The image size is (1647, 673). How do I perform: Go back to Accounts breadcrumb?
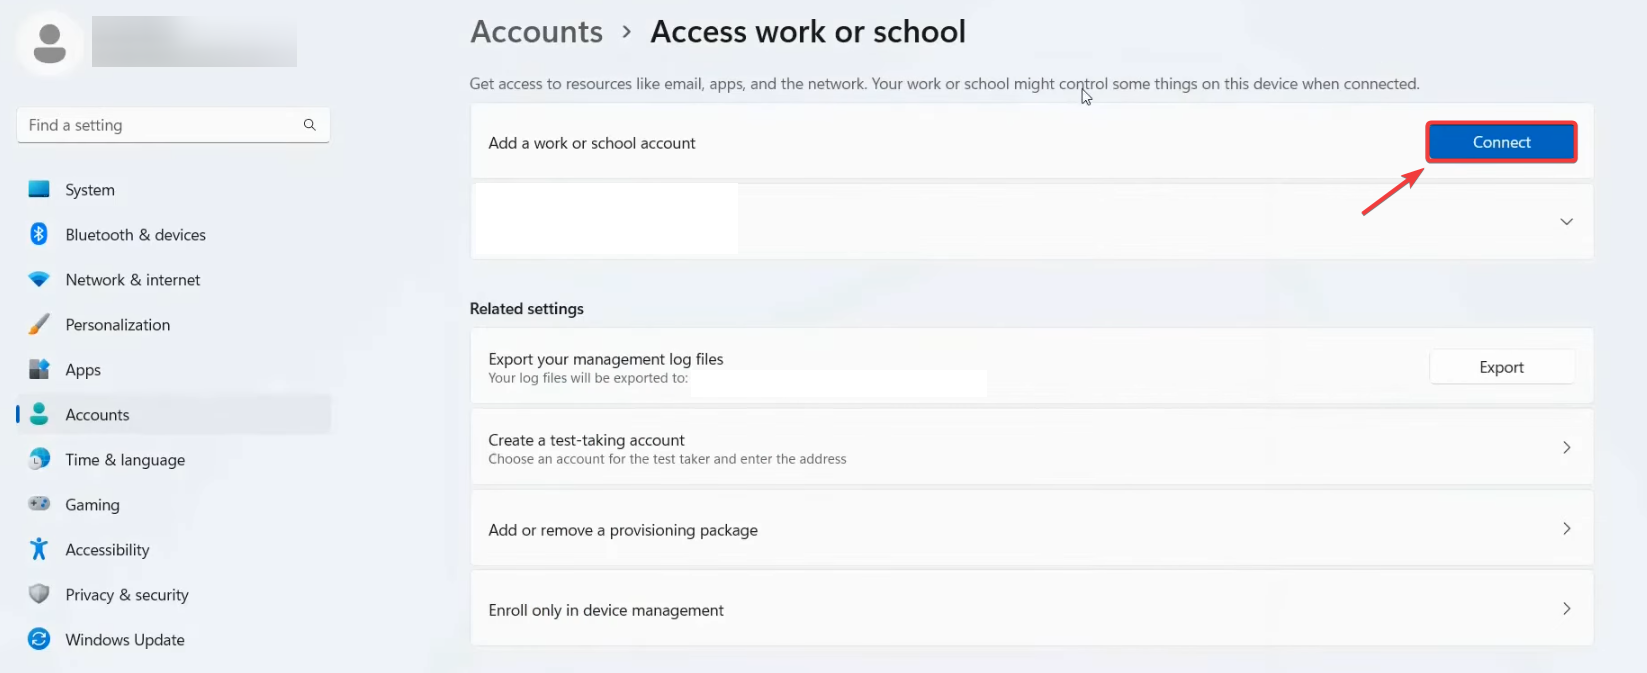coord(537,32)
